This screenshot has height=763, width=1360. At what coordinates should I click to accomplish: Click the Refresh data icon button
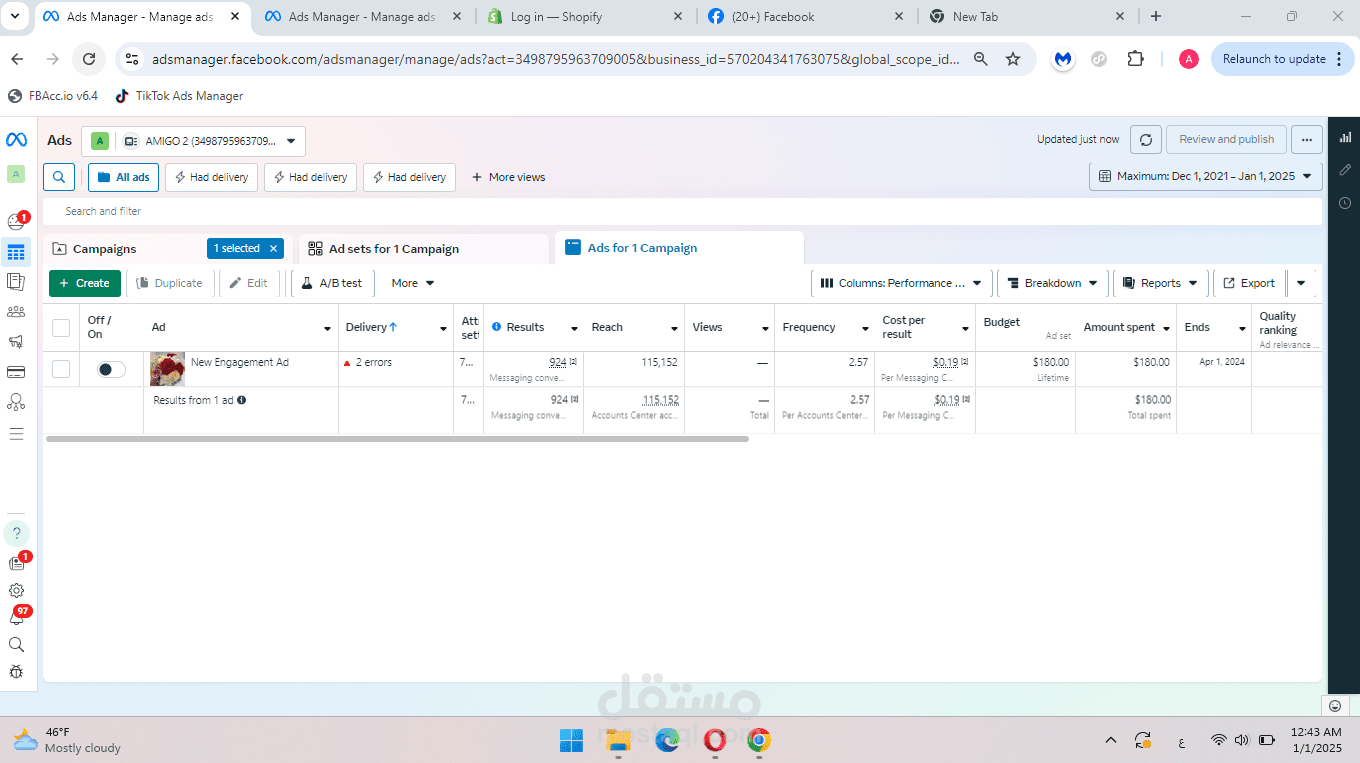point(1145,140)
